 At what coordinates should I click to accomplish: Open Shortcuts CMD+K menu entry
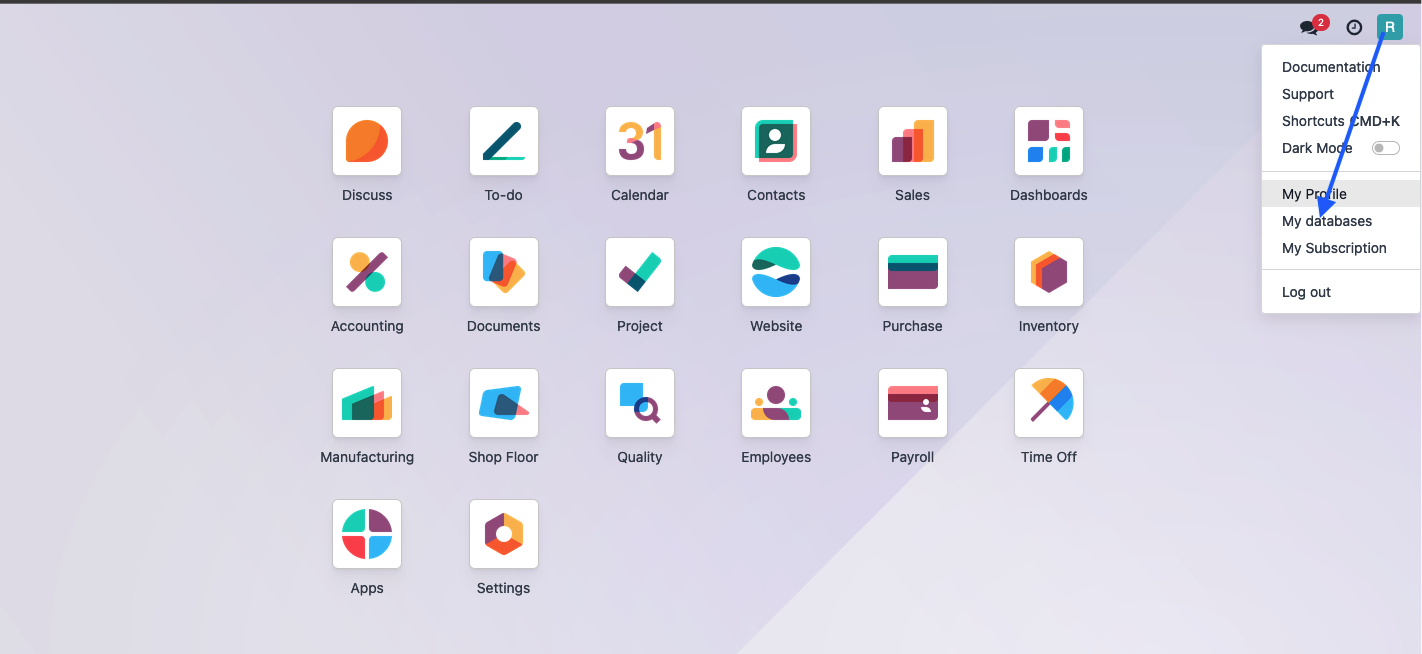(1341, 121)
